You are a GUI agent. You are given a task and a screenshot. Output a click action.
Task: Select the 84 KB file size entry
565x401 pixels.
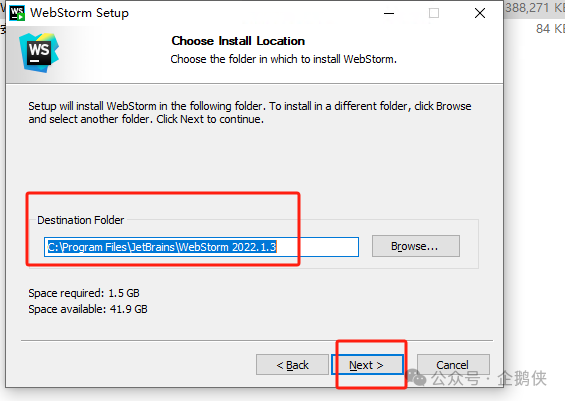click(550, 29)
